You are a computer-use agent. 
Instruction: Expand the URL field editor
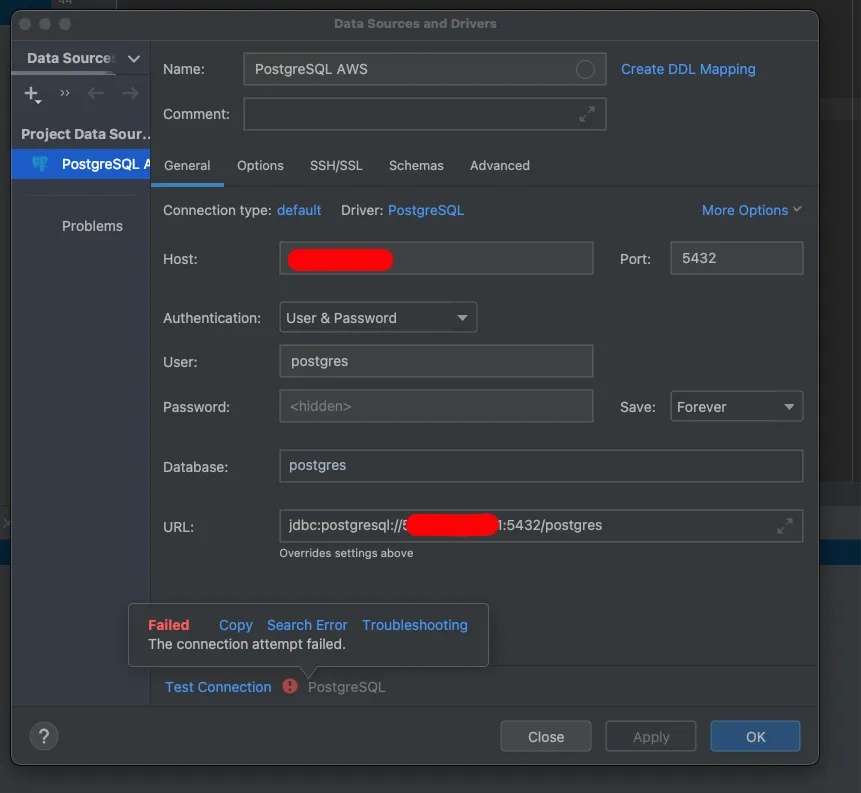(785, 526)
